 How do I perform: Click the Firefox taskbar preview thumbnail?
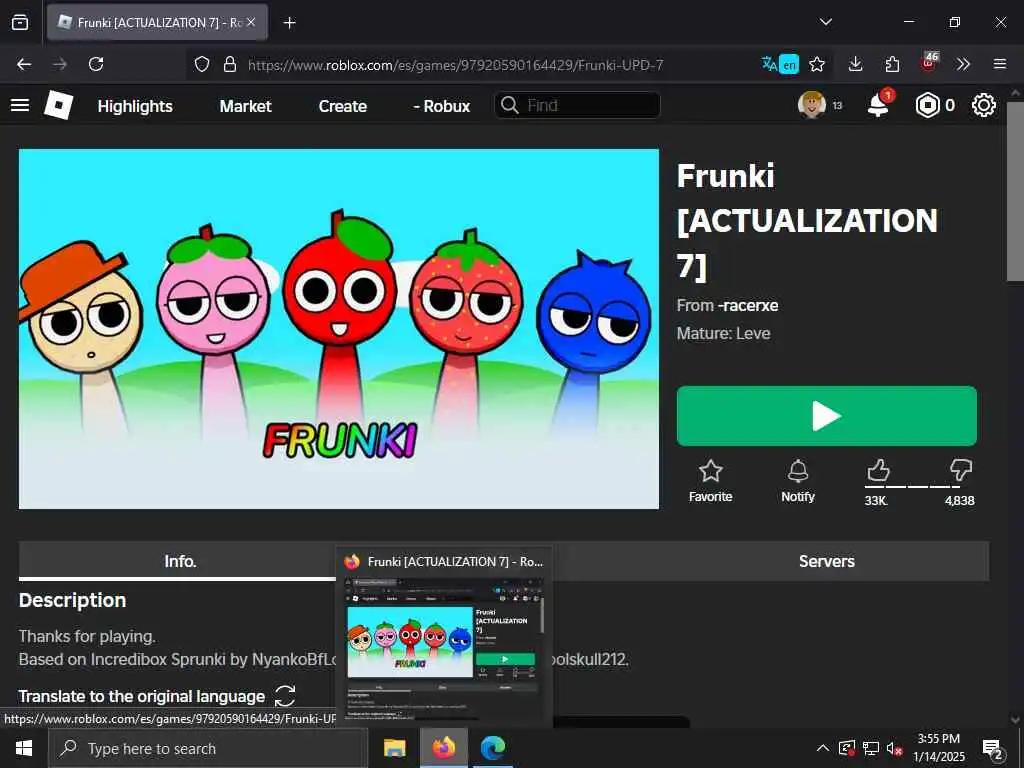(444, 646)
